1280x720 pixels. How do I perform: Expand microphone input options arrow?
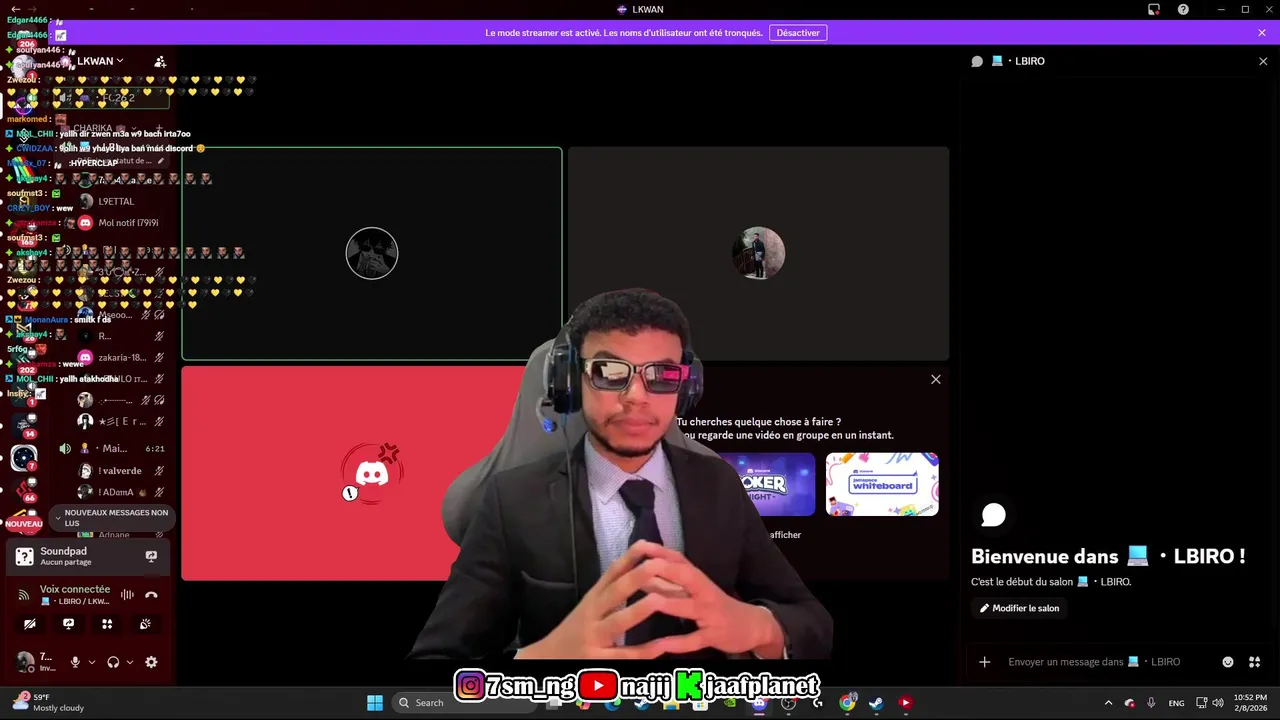click(x=92, y=662)
